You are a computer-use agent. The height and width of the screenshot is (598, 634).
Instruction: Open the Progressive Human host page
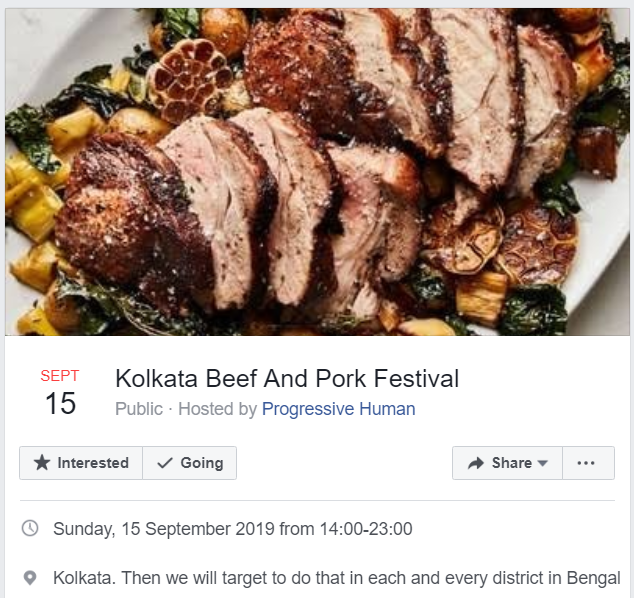338,409
